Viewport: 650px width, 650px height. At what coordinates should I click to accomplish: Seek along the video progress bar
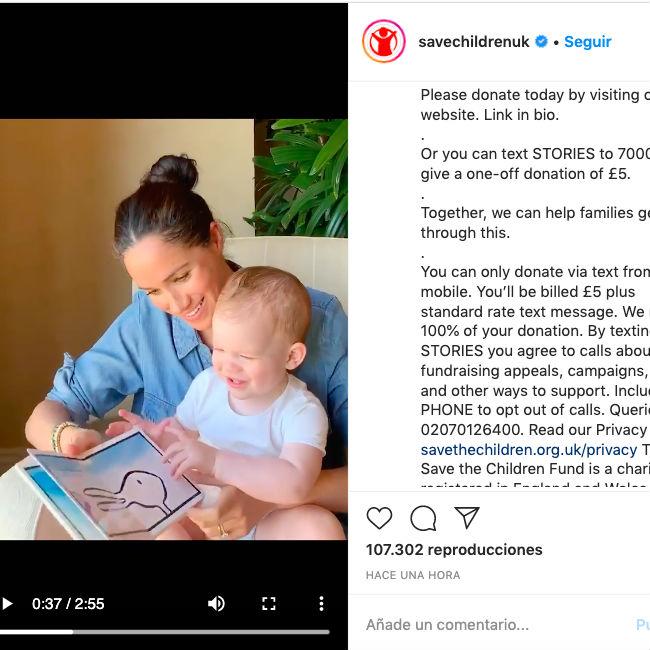[165, 632]
